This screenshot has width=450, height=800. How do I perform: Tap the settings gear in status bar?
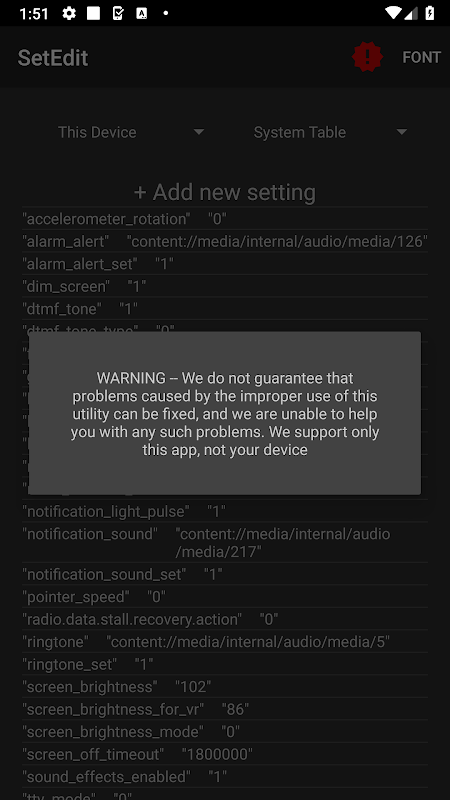[69, 13]
